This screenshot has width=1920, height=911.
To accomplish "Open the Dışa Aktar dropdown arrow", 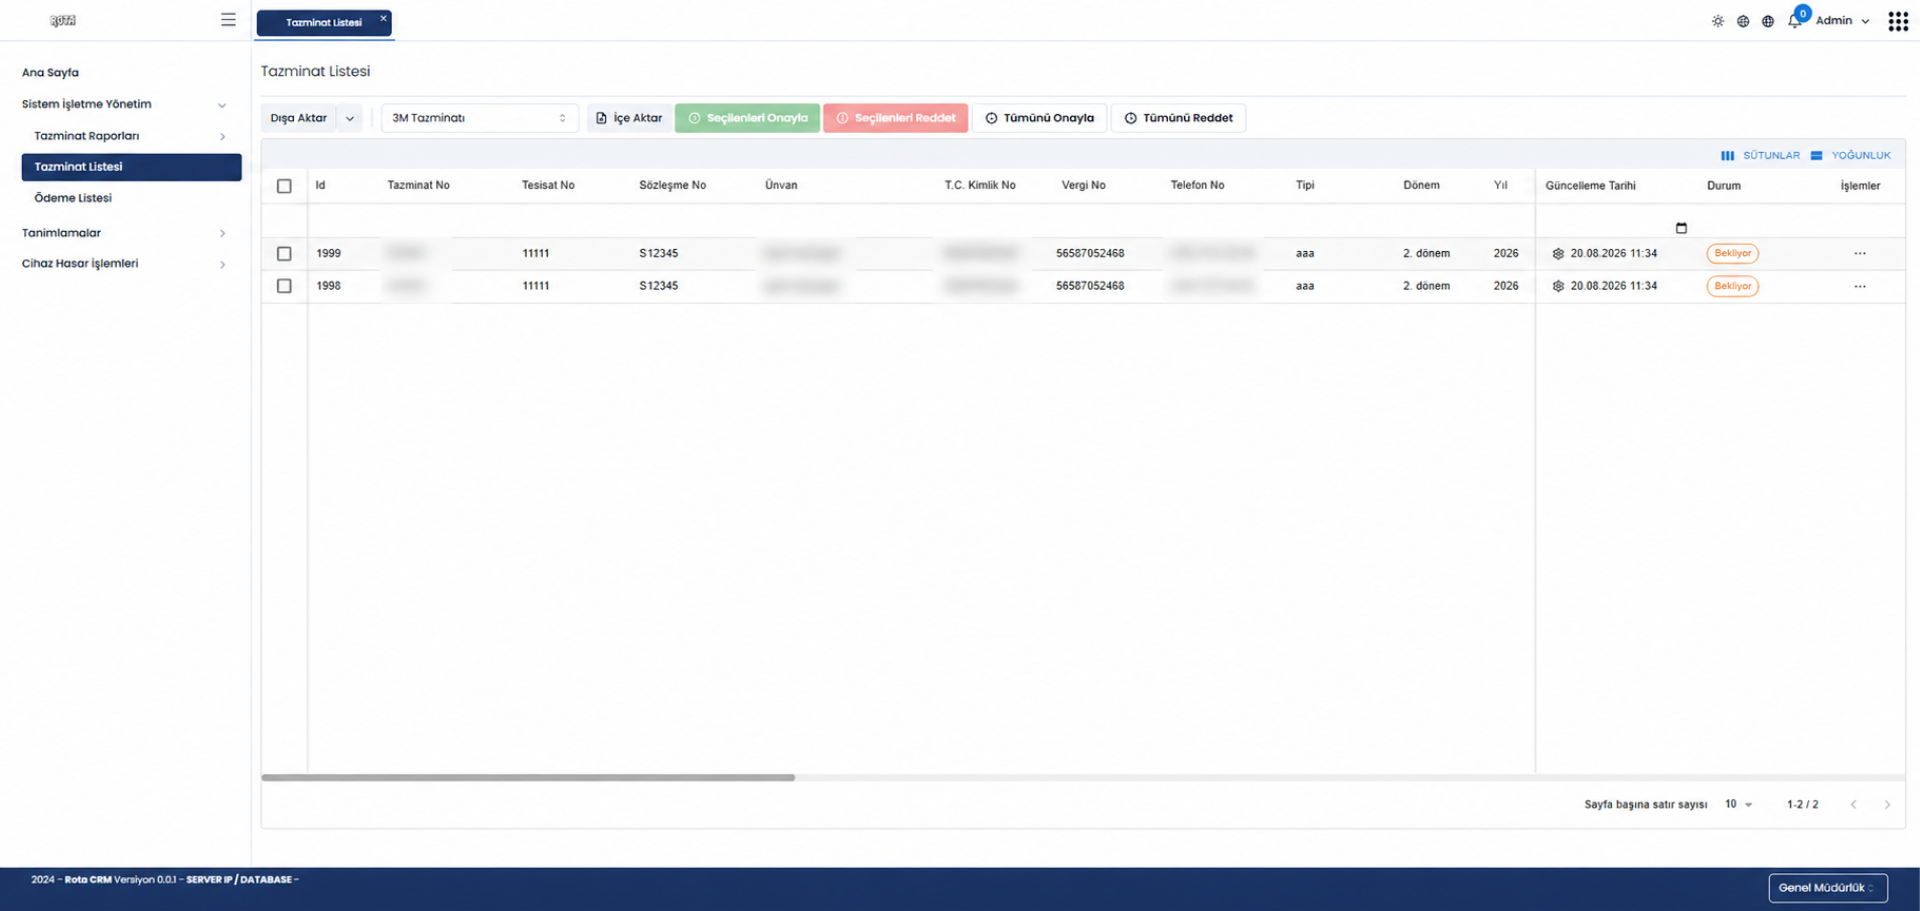I will pos(350,118).
